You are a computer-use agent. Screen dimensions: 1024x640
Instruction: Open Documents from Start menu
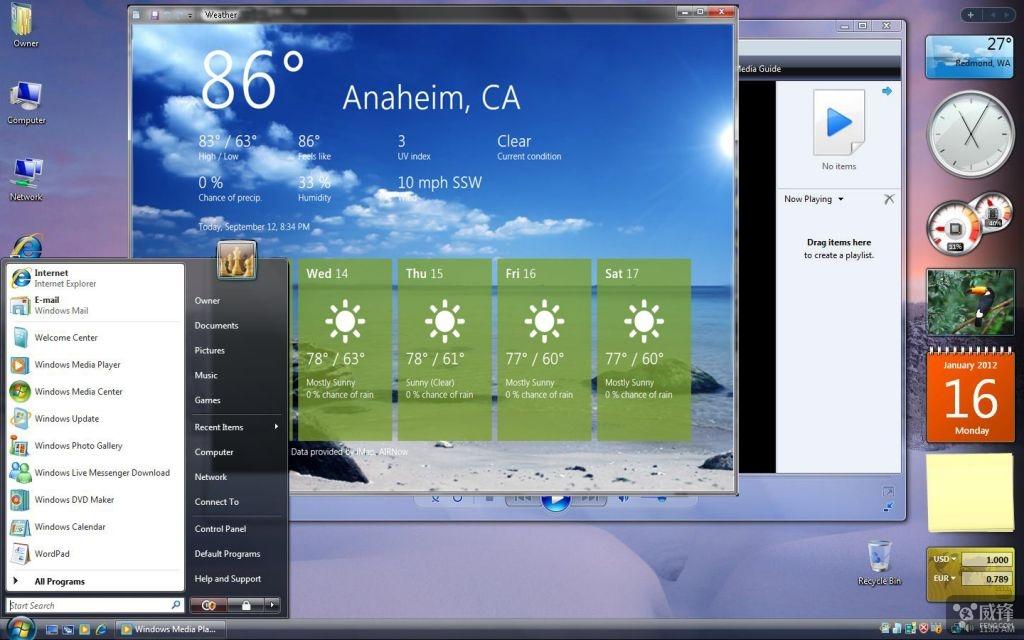click(216, 325)
